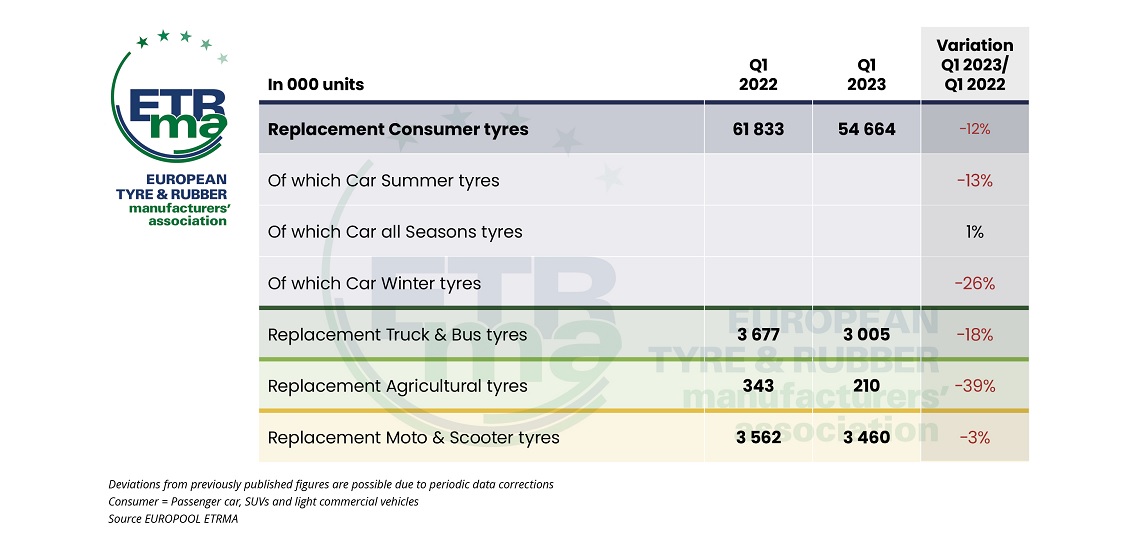Screen dimensions: 1140x550
Task: Click the 3 005 truck tyres value
Action: click(866, 335)
